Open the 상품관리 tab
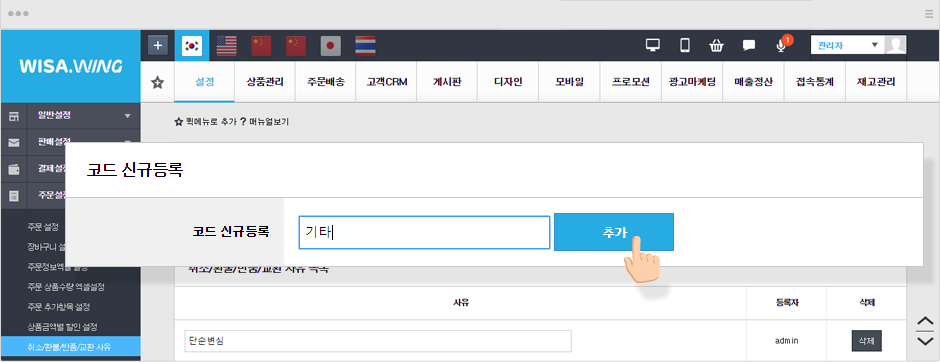Image resolution: width=940 pixels, height=362 pixels. pyautogui.click(x=265, y=82)
